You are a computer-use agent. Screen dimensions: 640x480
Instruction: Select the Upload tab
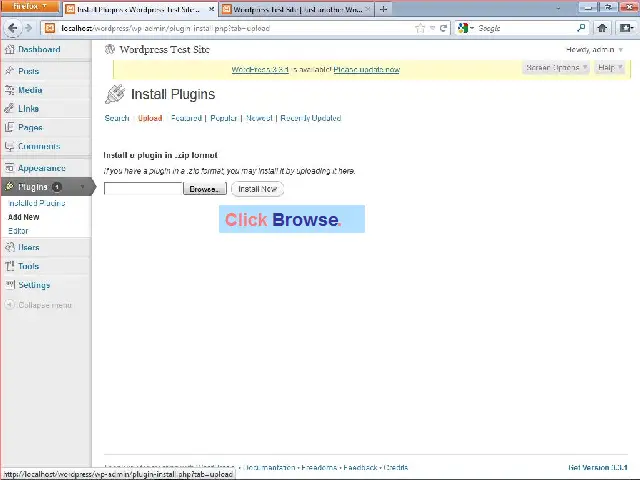tap(150, 118)
